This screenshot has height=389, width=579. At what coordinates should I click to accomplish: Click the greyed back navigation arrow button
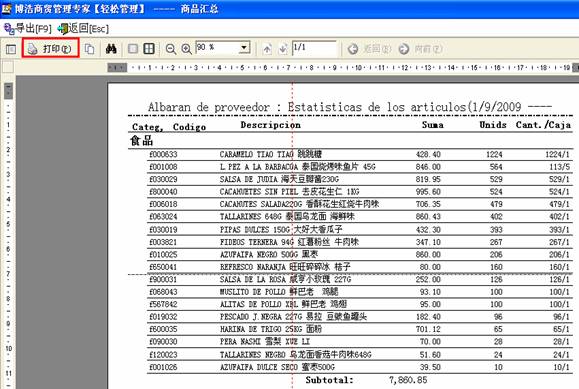pyautogui.click(x=369, y=49)
